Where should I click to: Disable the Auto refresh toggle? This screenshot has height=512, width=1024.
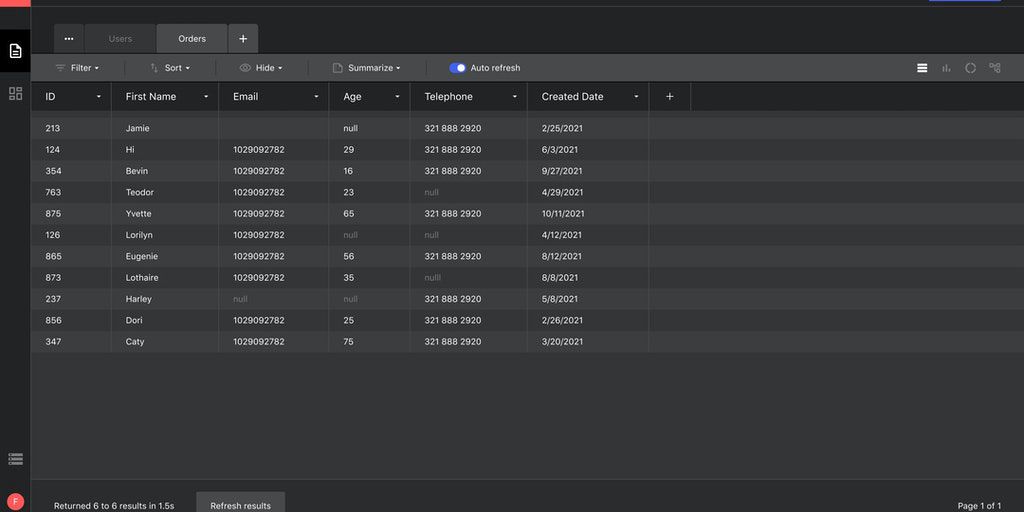[457, 68]
